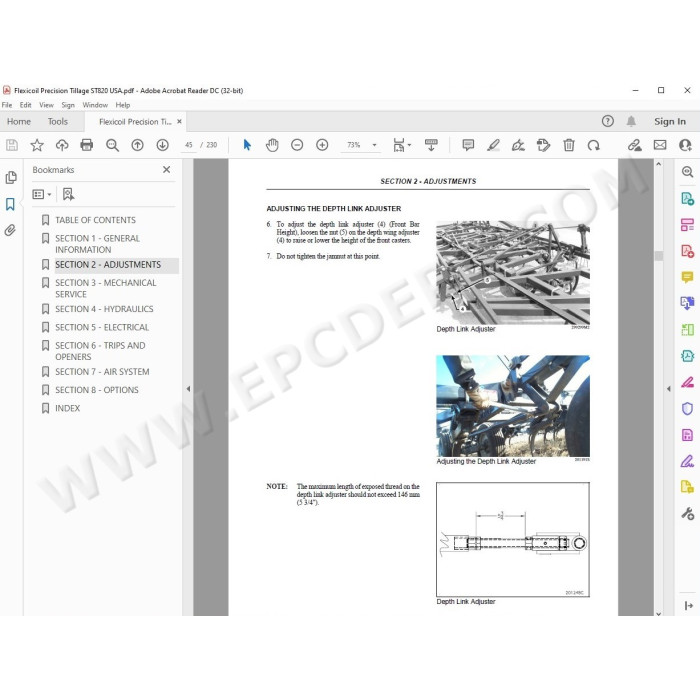Viewport: 700px width, 700px height.
Task: Open the Window menu
Action: pyautogui.click(x=95, y=105)
